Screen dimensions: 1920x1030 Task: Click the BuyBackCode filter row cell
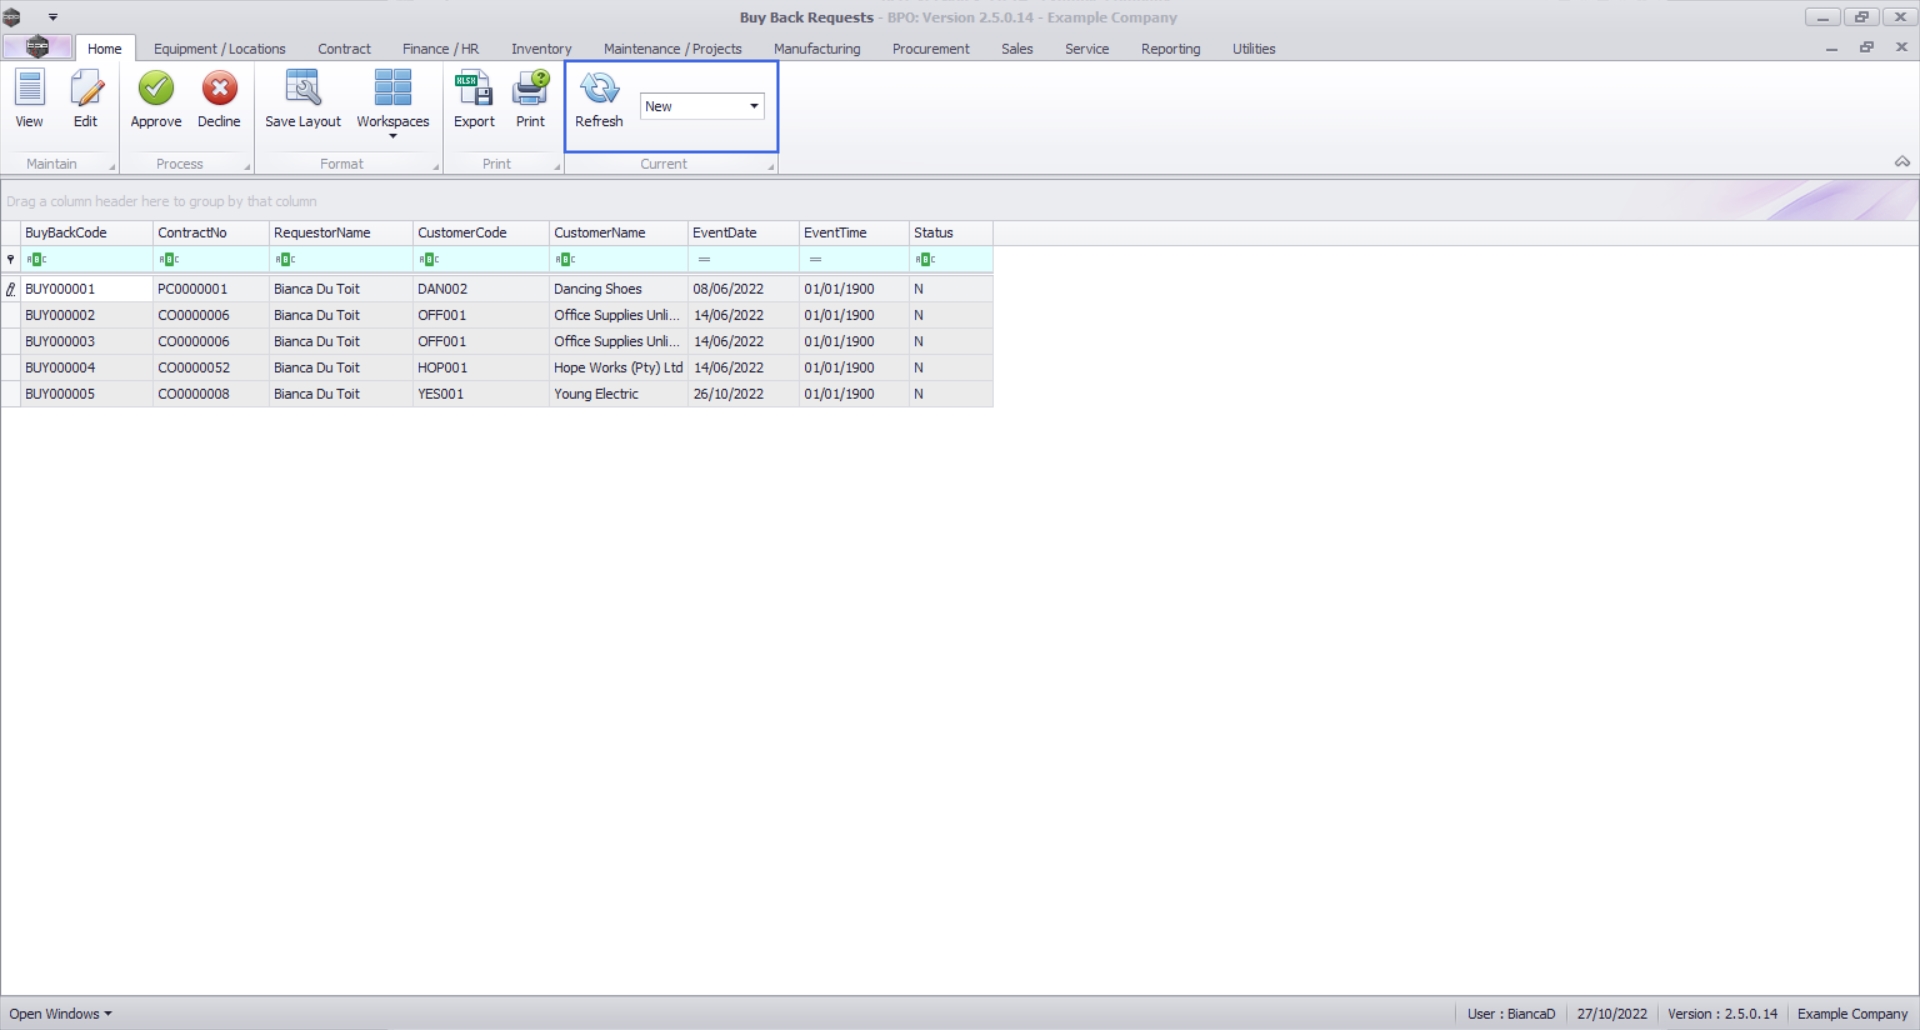pos(87,259)
